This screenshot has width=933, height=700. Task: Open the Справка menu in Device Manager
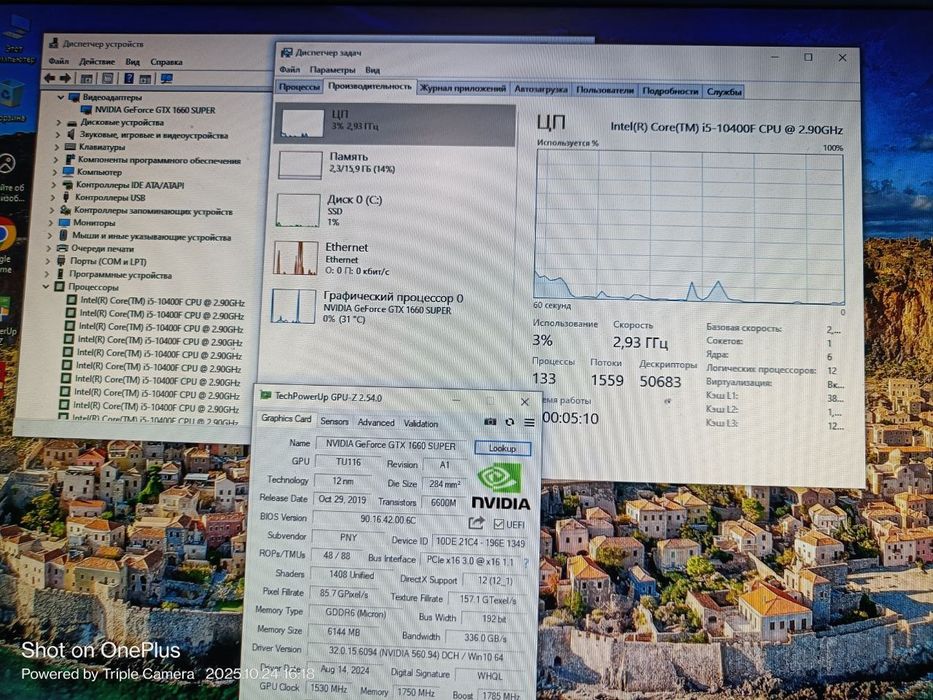(x=166, y=61)
